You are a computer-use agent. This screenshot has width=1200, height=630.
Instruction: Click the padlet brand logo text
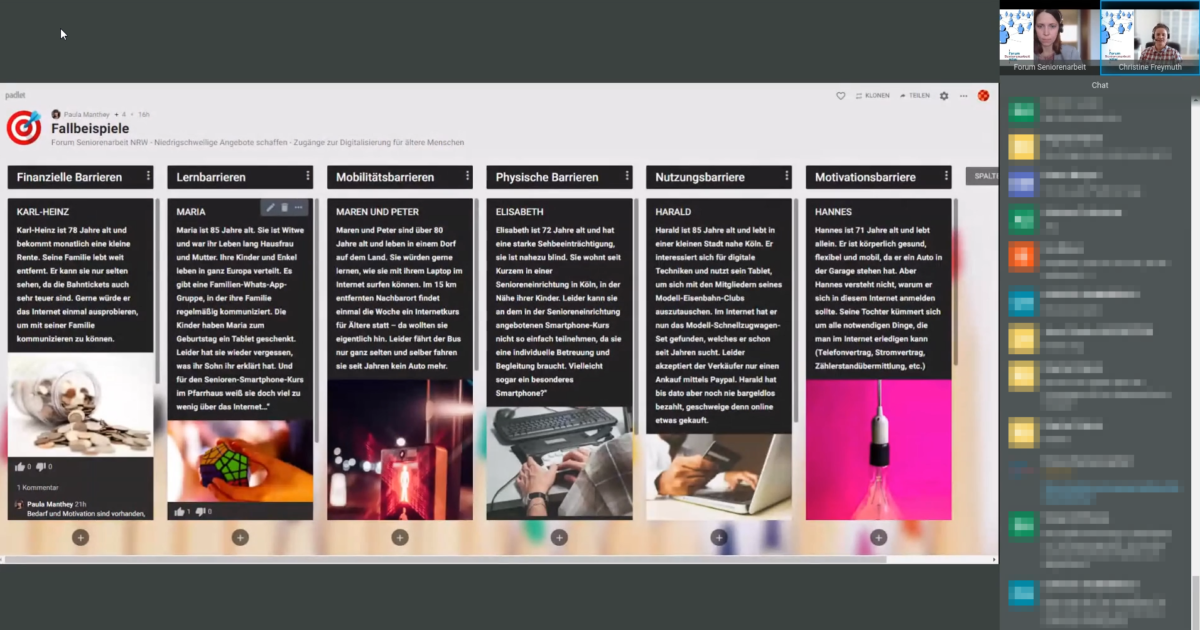[15, 95]
